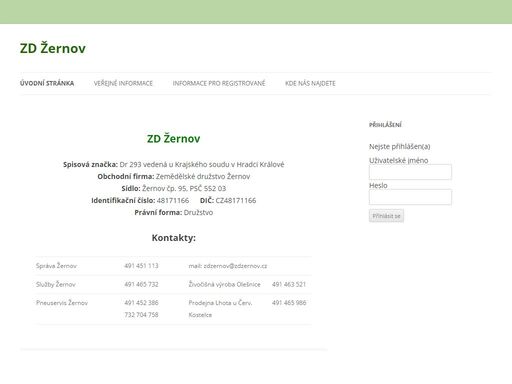This screenshot has height=384, width=512.
Task: Focus the Heslo password field
Action: tap(410, 197)
